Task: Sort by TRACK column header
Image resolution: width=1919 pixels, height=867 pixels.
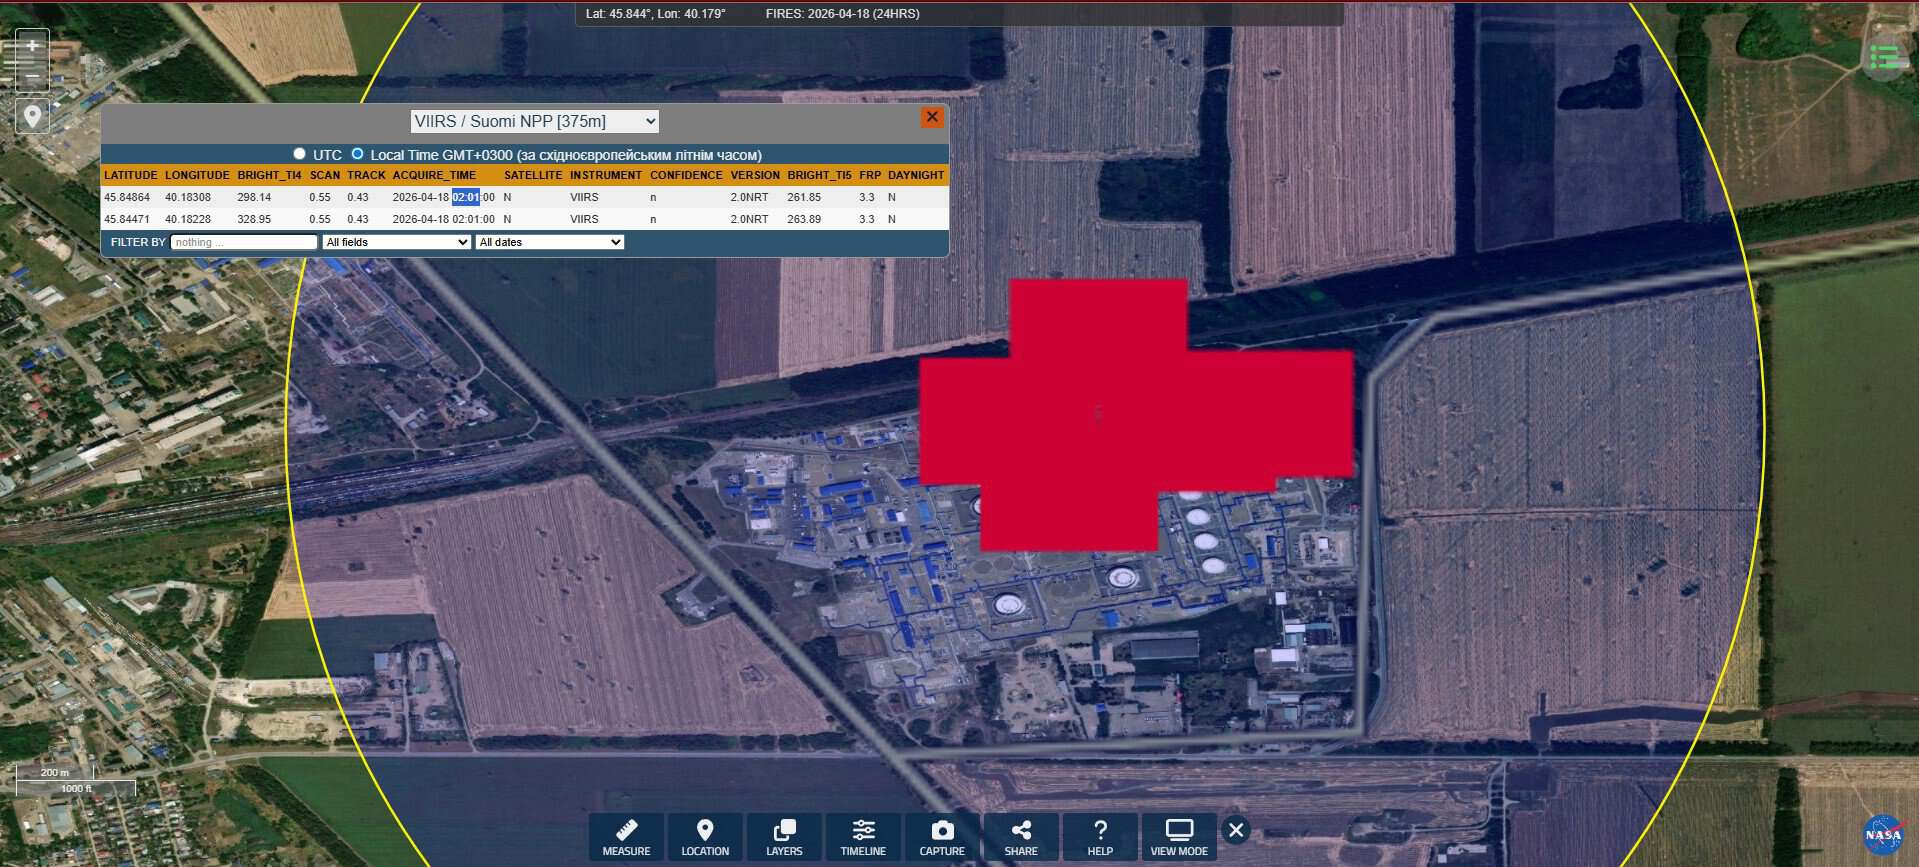Action: coord(366,175)
